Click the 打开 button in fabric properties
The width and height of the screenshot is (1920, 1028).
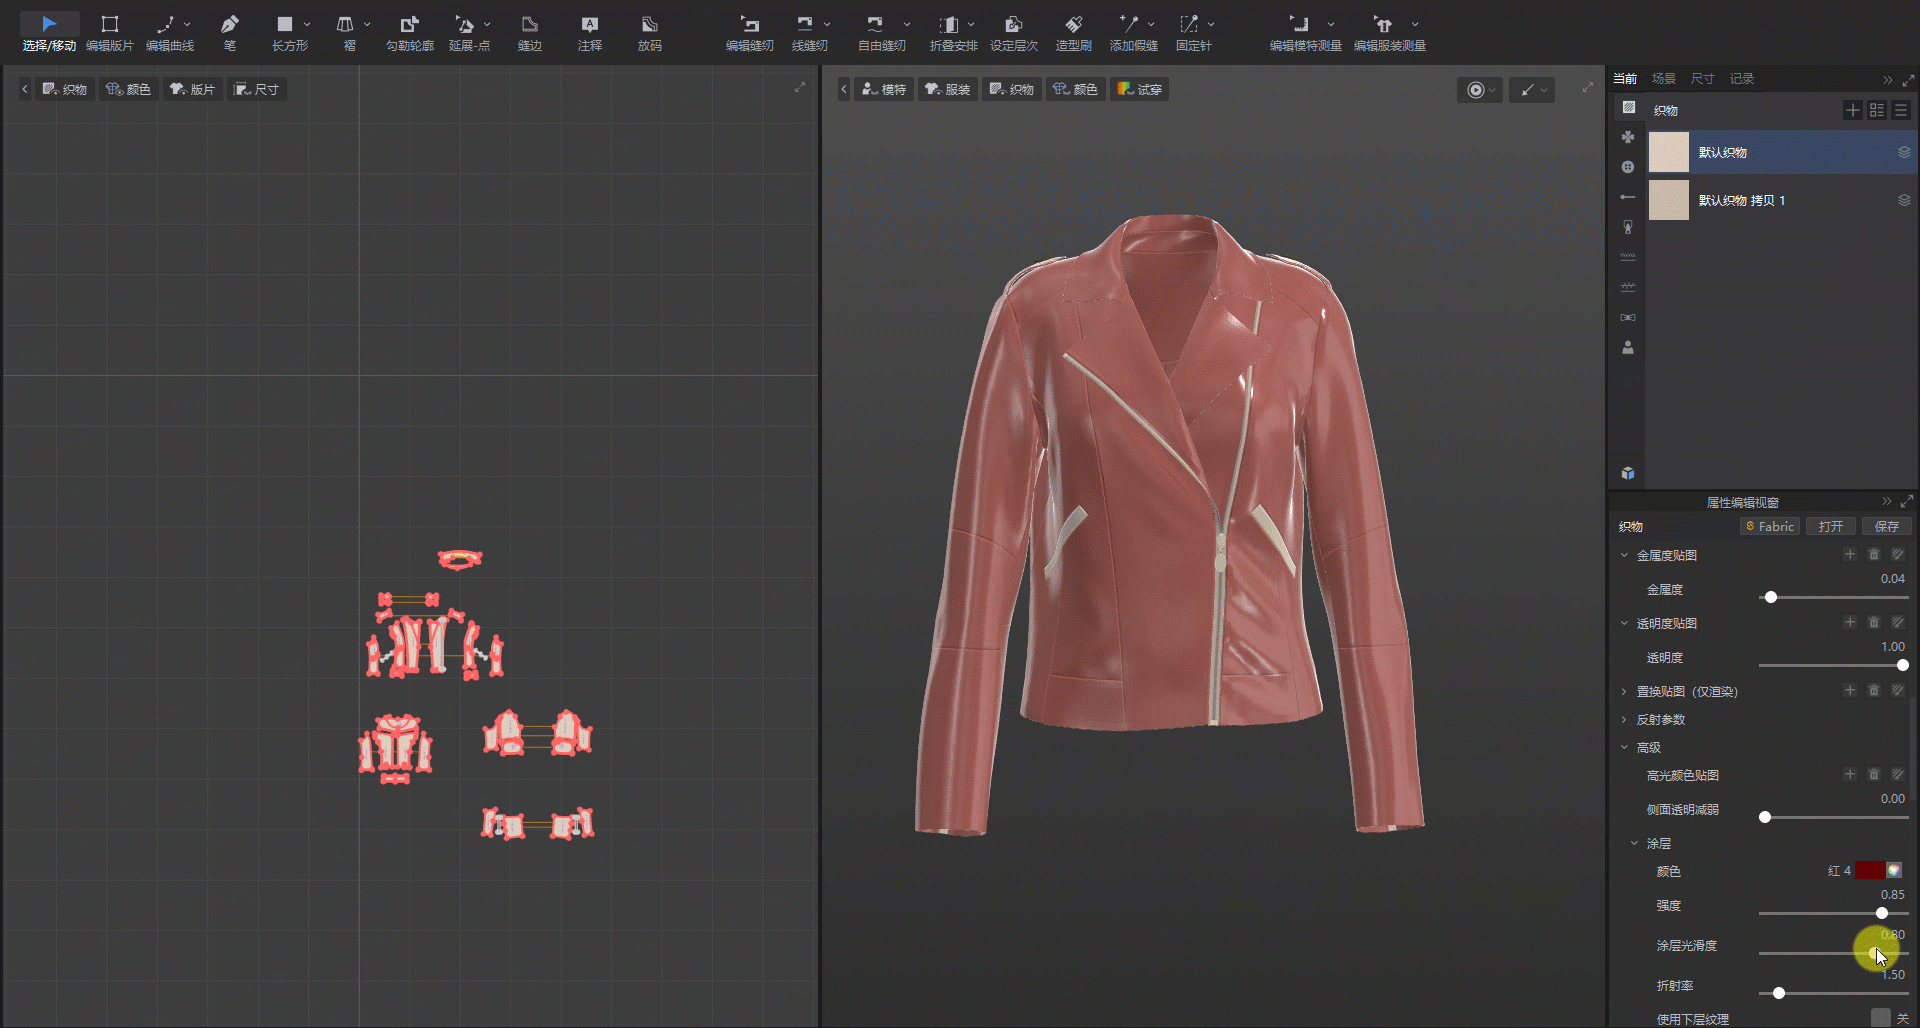(1830, 526)
